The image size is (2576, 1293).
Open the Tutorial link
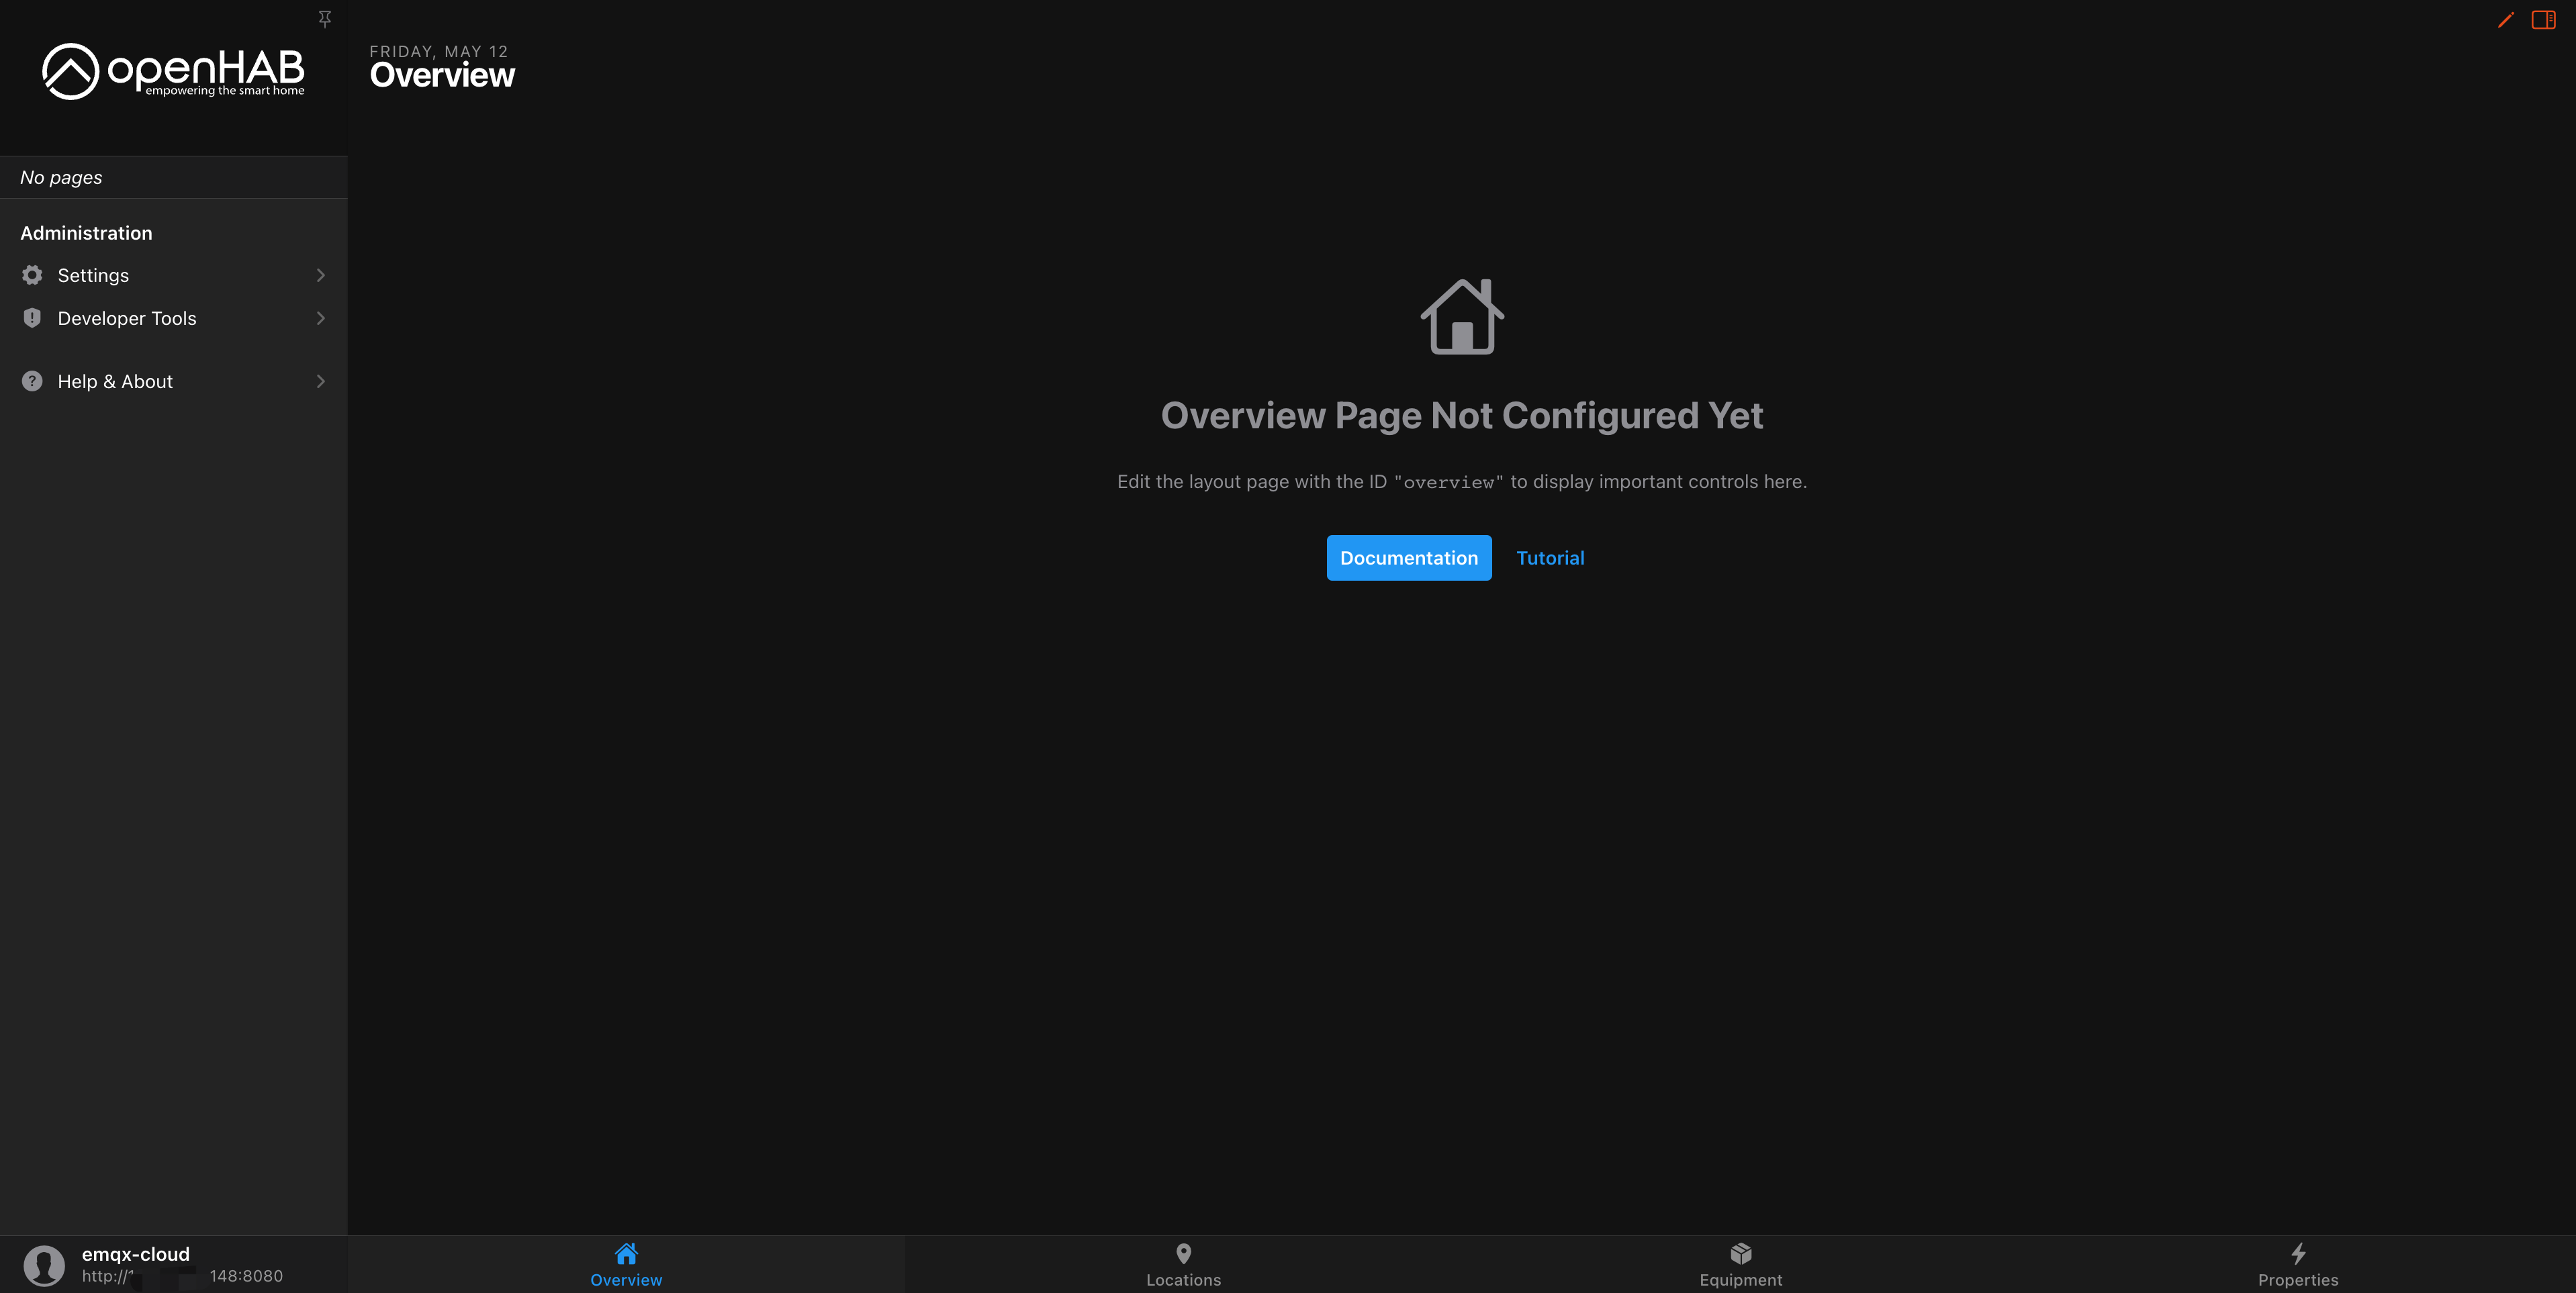click(x=1550, y=557)
